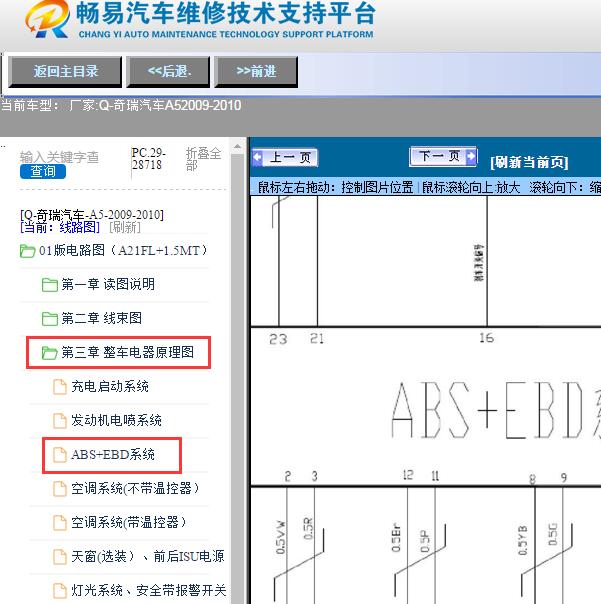Screen dimensions: 601x604
Task: Click the left arrow icon on 上一页
Action: tap(257, 157)
